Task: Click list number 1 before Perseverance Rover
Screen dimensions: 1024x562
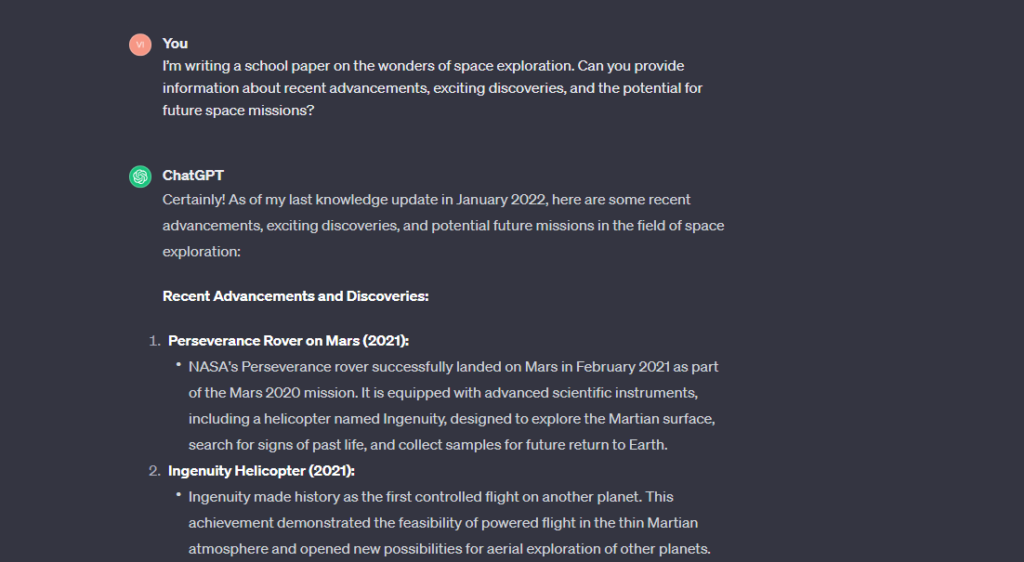Action: tap(154, 341)
